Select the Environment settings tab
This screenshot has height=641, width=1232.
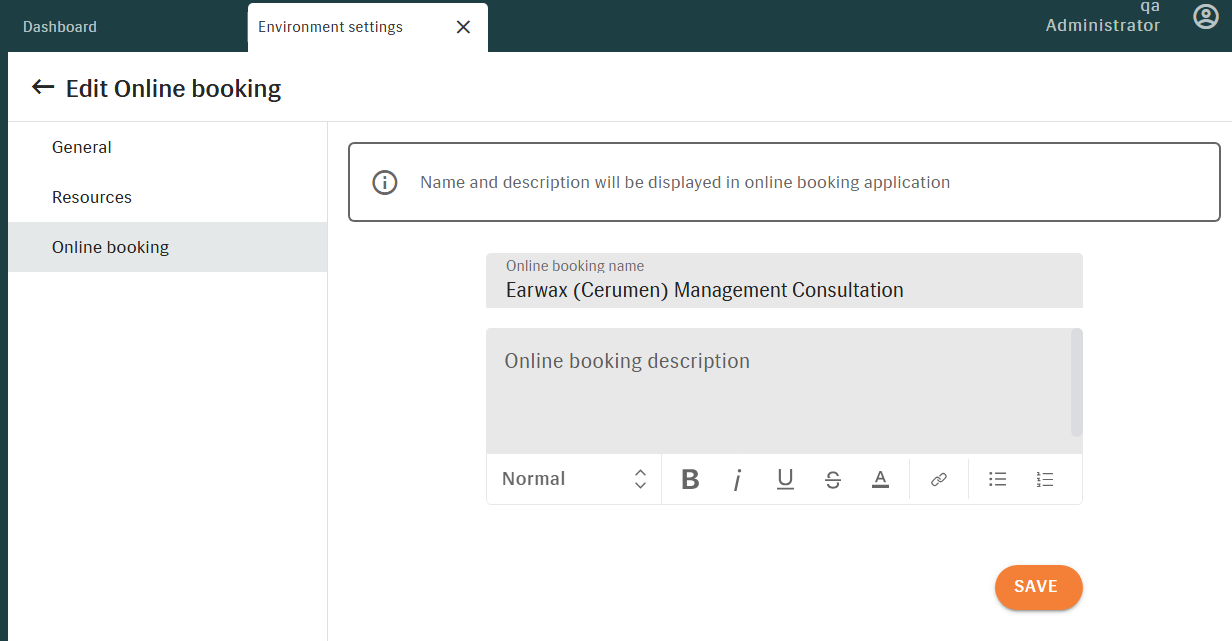coord(331,27)
